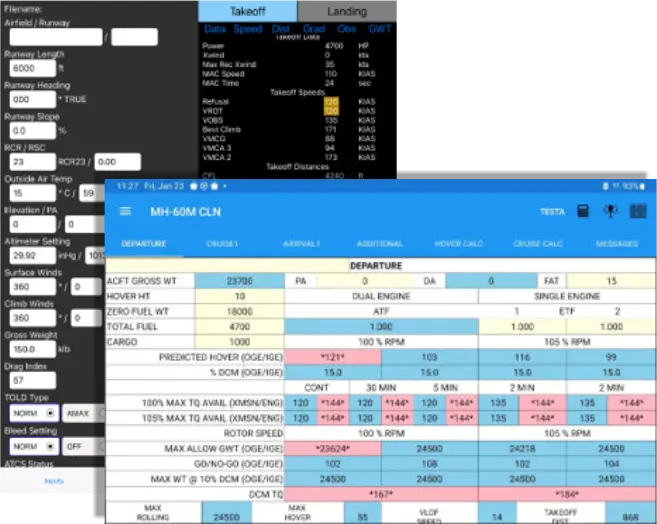Edit the RSC field showing 0.00
The width and height of the screenshot is (657, 524).
118,162
